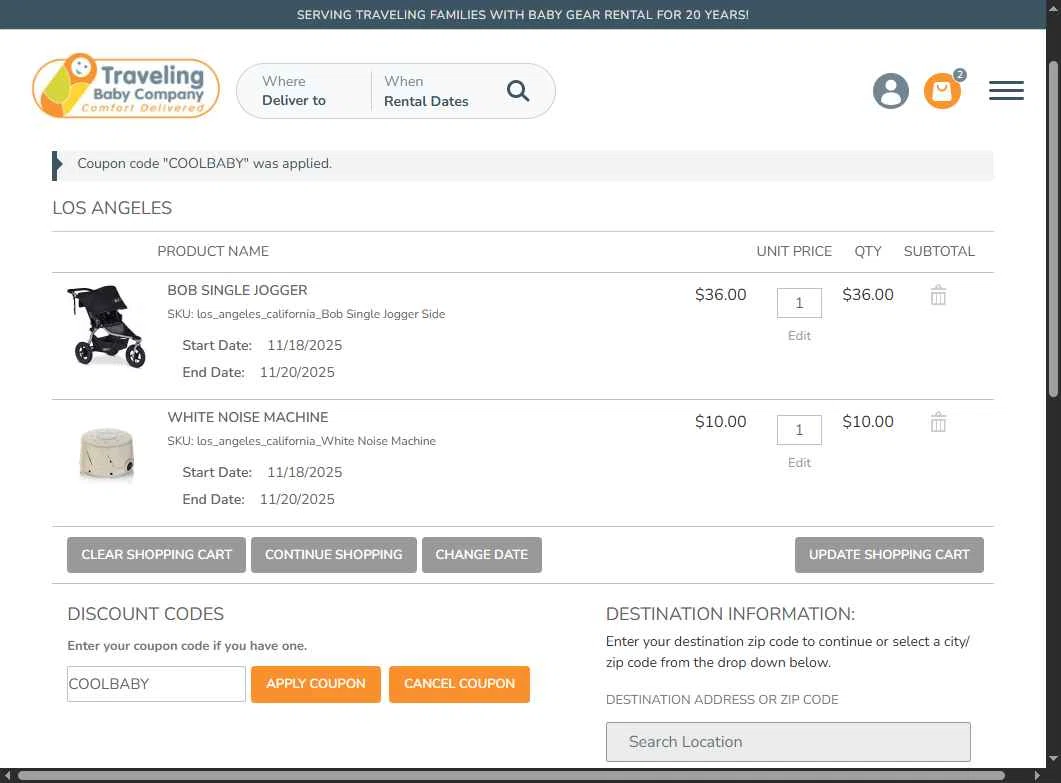Viewport: 1061px width, 783px height.
Task: Click the Cancel Coupon button
Action: (459, 684)
